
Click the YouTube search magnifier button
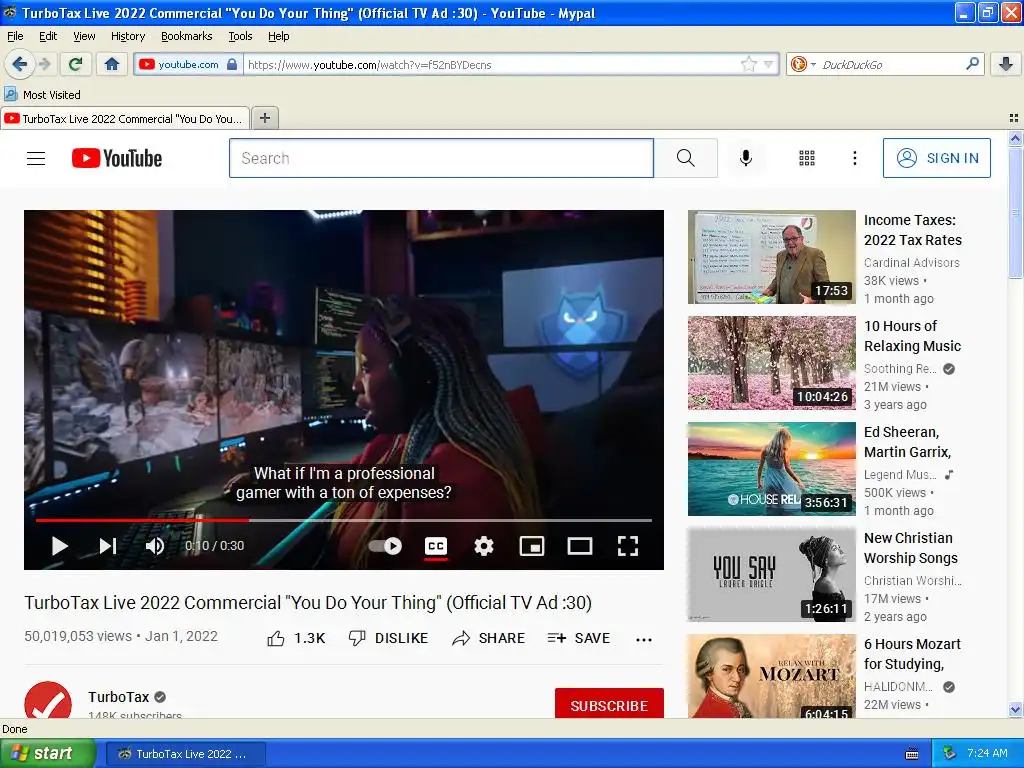685,158
